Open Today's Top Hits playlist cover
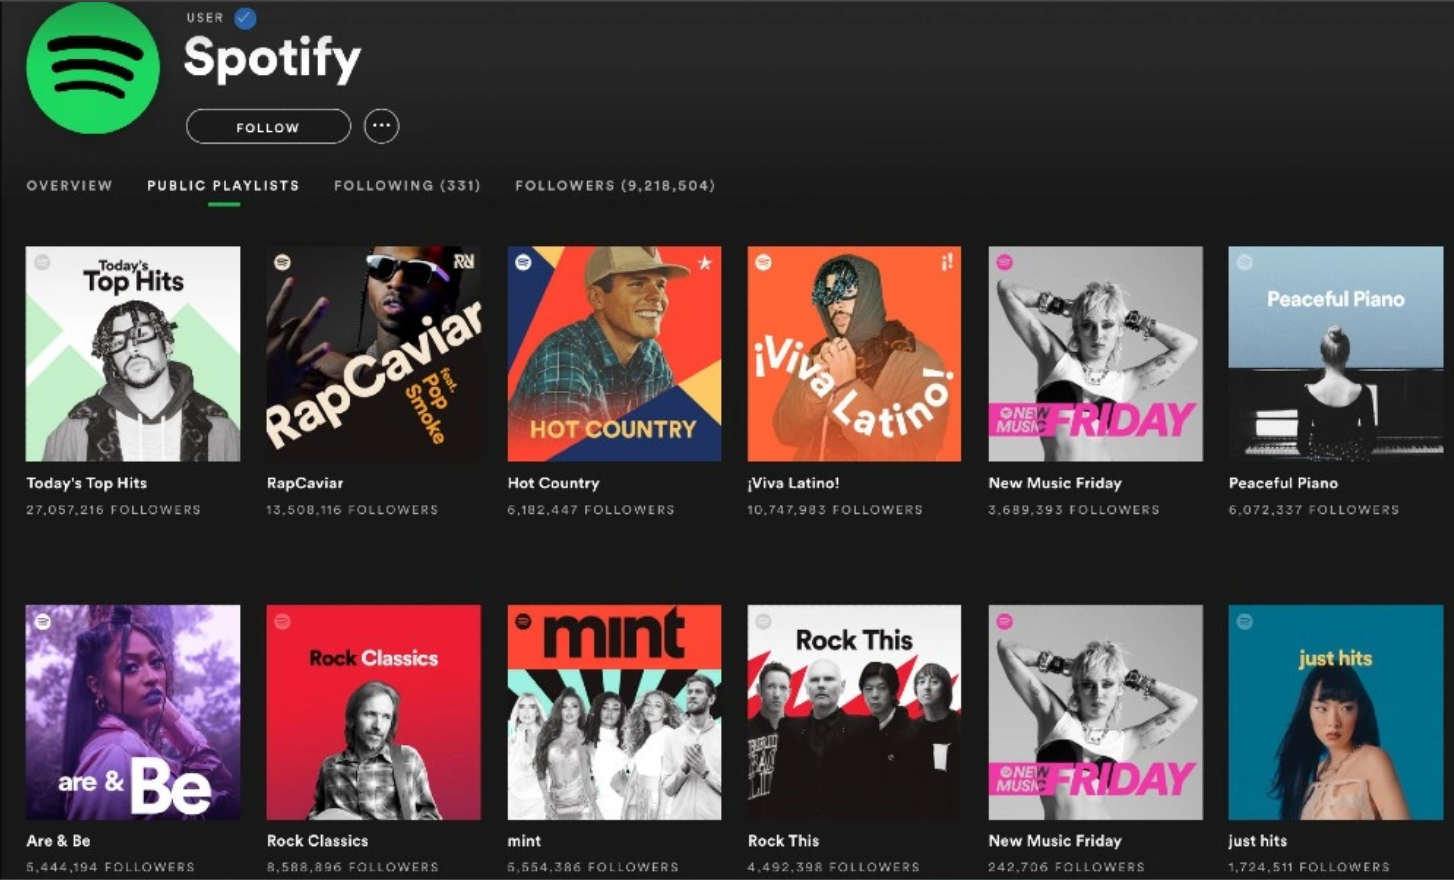 click(x=133, y=354)
